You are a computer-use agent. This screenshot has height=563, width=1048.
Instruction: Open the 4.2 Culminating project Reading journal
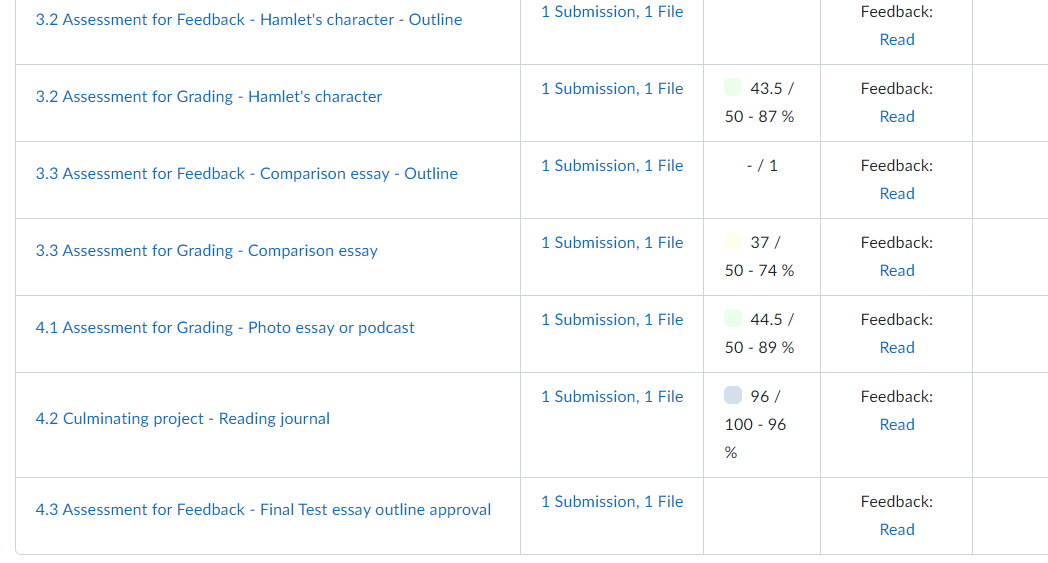click(183, 419)
